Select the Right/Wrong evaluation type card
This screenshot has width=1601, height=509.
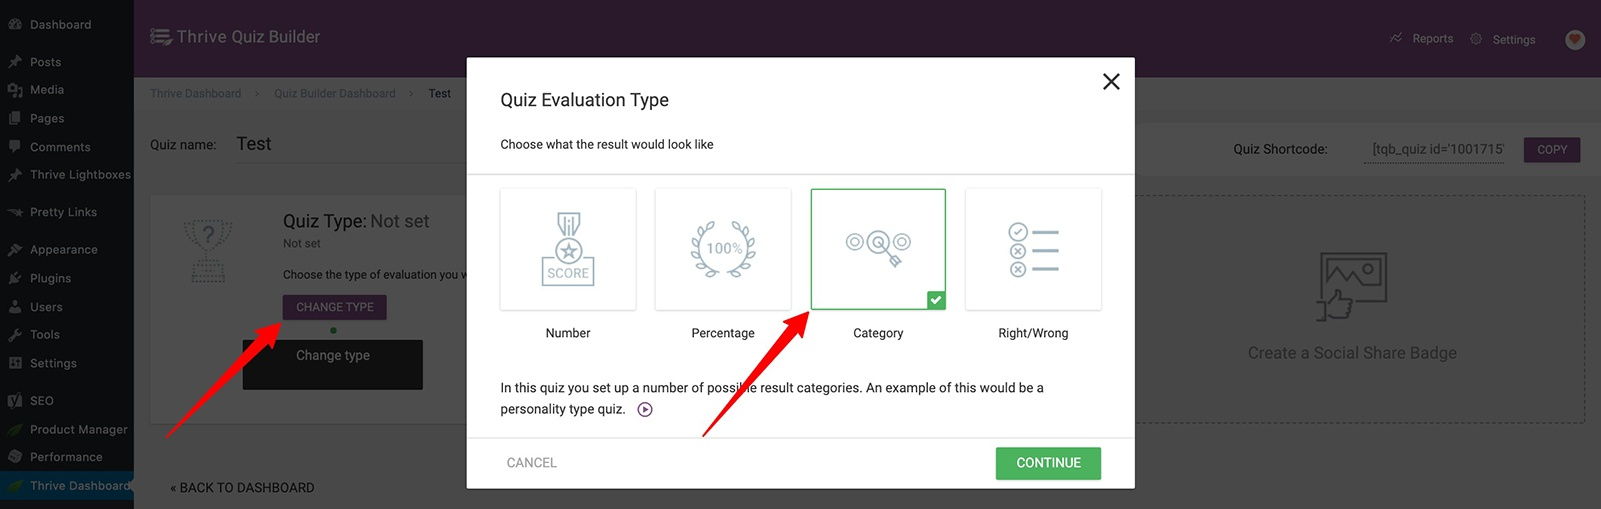click(x=1033, y=249)
